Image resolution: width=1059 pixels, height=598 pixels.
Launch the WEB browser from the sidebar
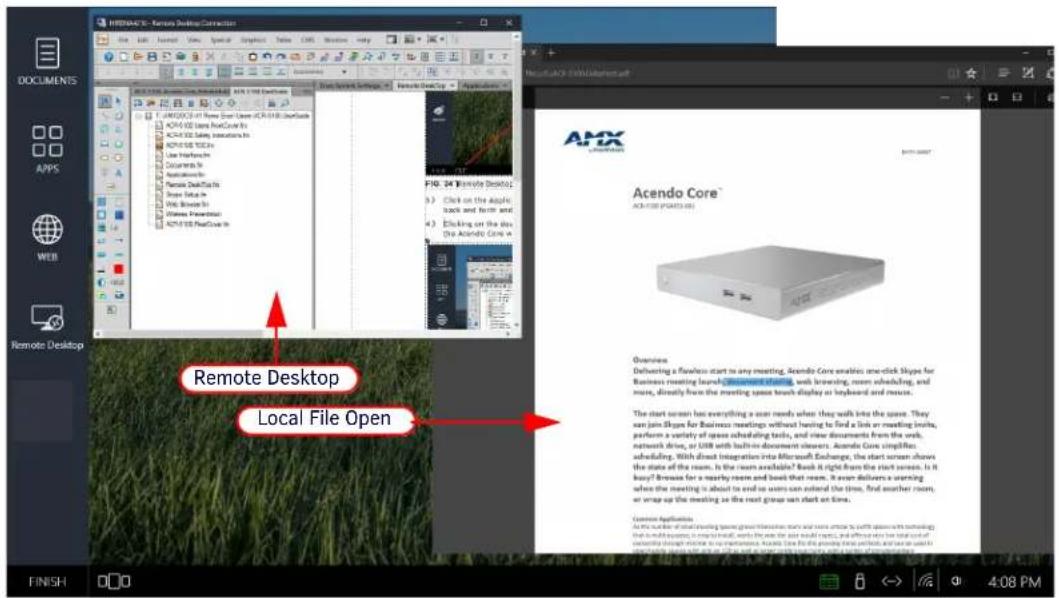click(x=47, y=237)
